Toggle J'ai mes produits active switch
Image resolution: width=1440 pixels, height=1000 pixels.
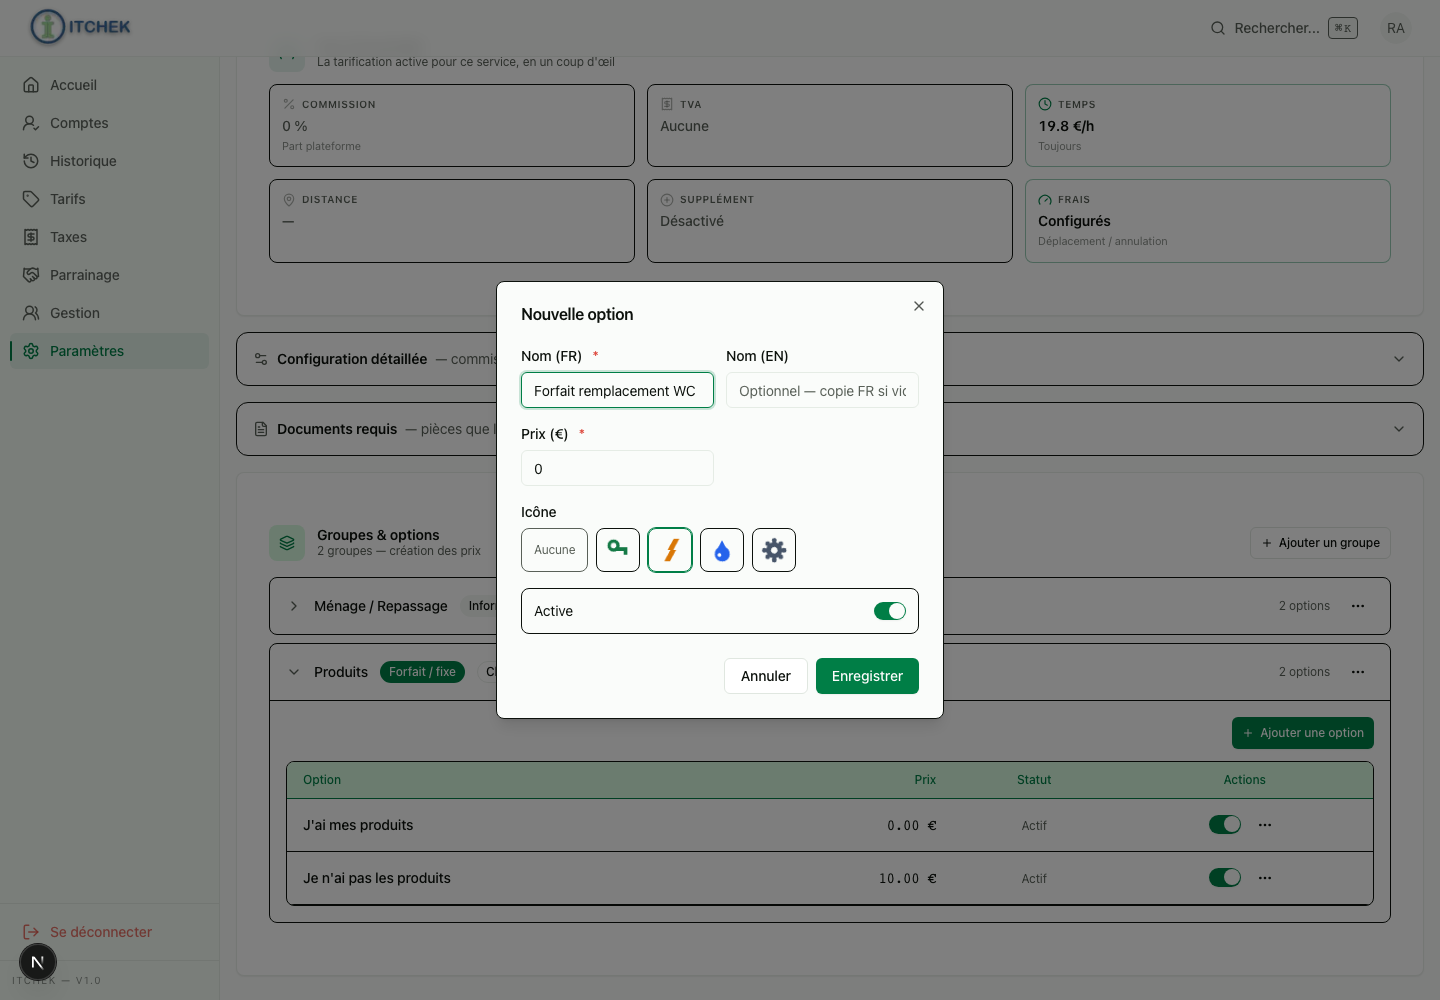[1225, 824]
